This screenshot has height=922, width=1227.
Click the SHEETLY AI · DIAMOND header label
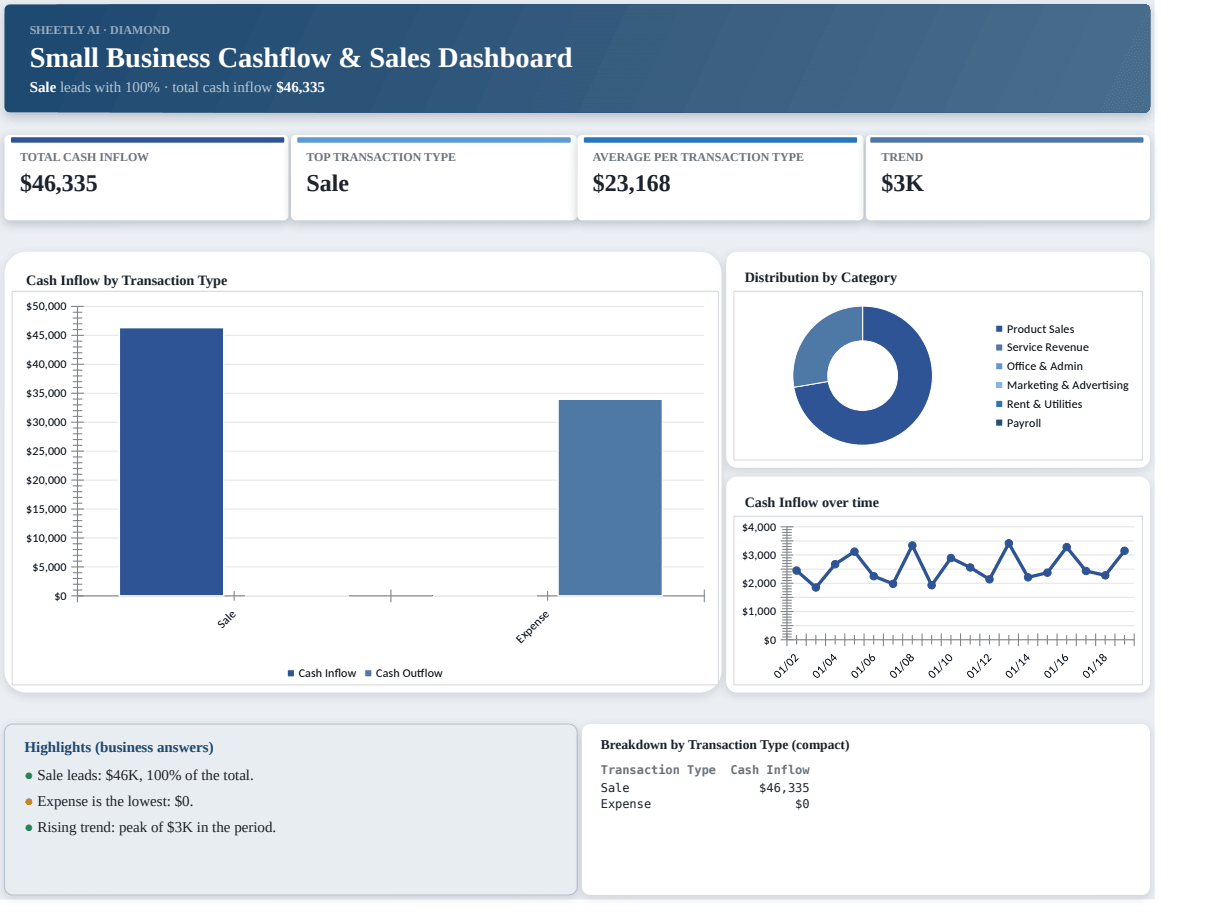click(x=100, y=30)
